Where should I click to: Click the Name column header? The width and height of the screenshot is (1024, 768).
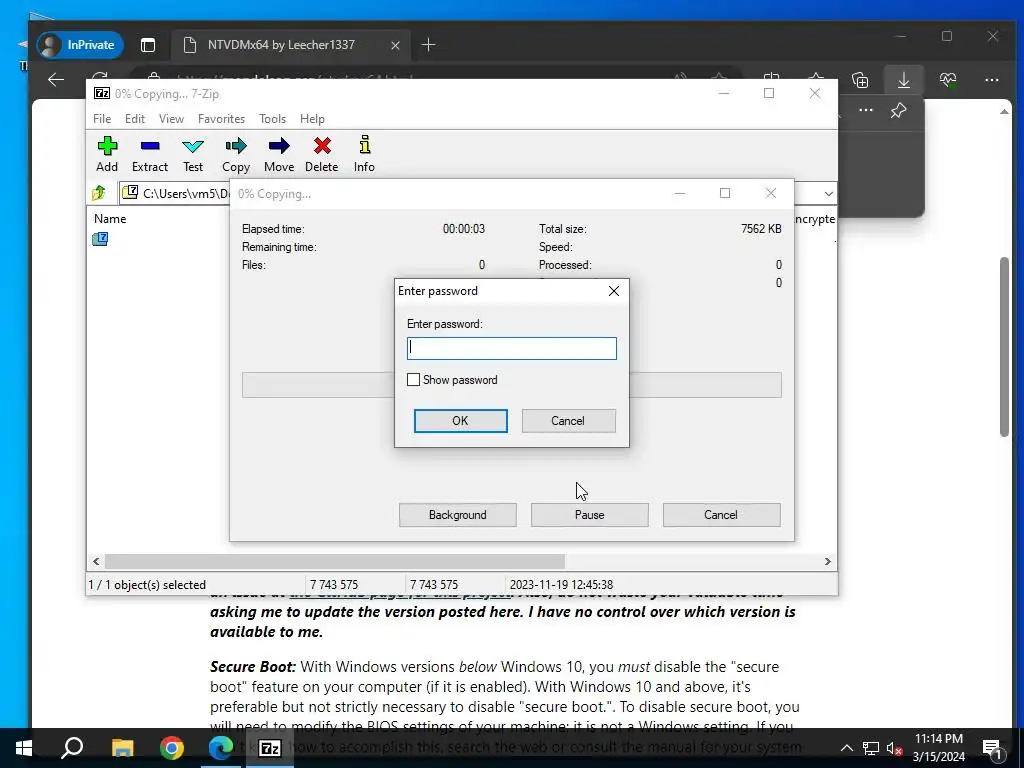(110, 219)
